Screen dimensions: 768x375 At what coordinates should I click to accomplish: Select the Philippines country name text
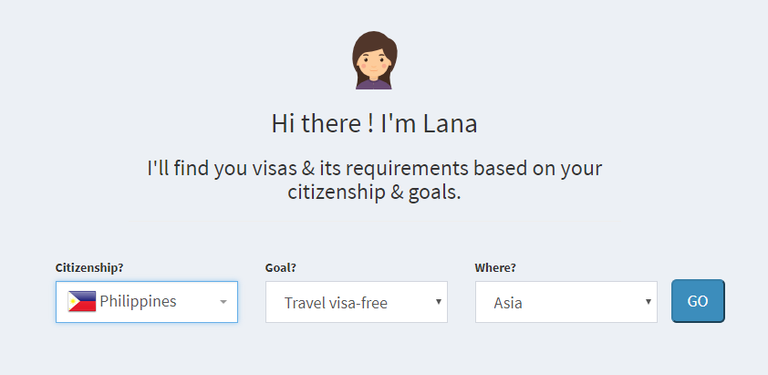coord(138,301)
